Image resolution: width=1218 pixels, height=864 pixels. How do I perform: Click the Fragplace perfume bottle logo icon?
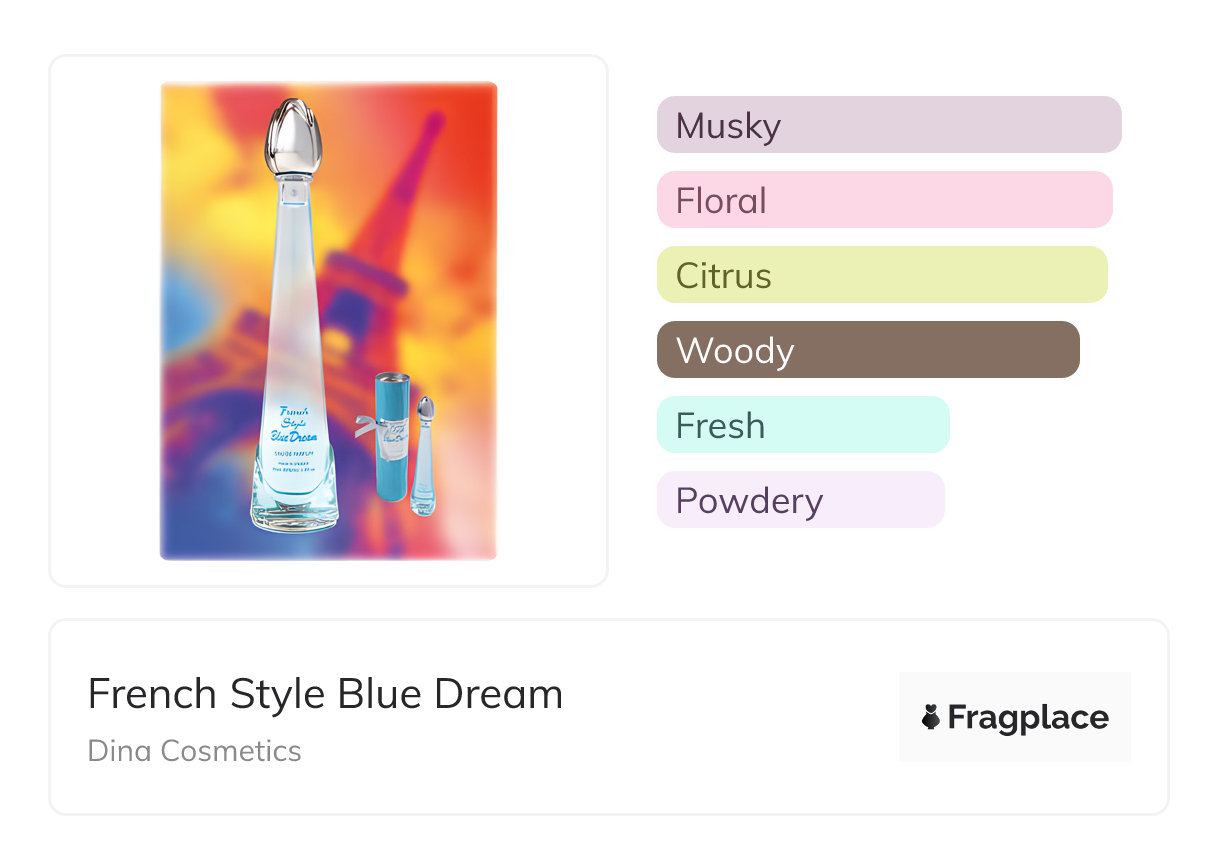click(931, 717)
